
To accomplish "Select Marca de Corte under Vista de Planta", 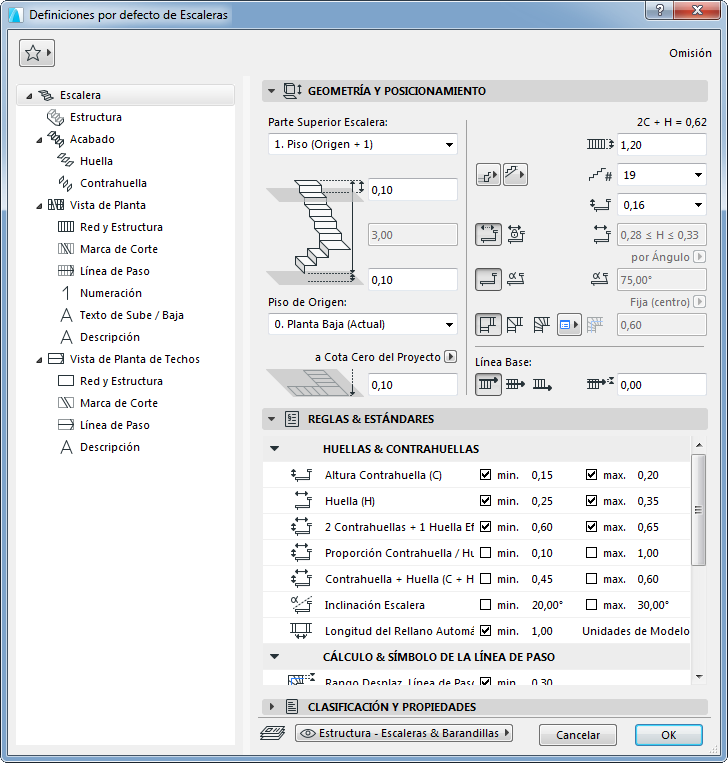I will [119, 249].
